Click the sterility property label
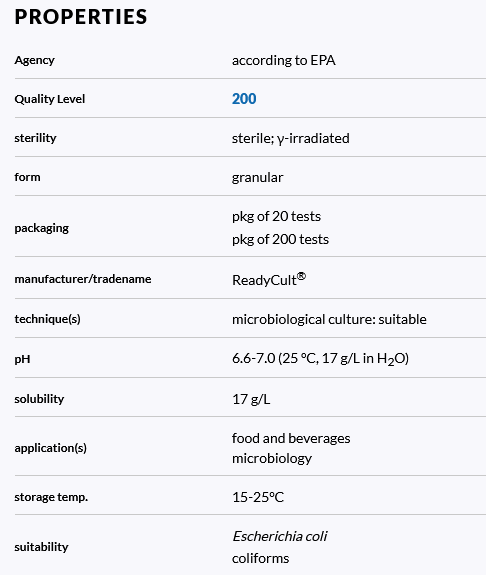This screenshot has height=575, width=486. 36,138
